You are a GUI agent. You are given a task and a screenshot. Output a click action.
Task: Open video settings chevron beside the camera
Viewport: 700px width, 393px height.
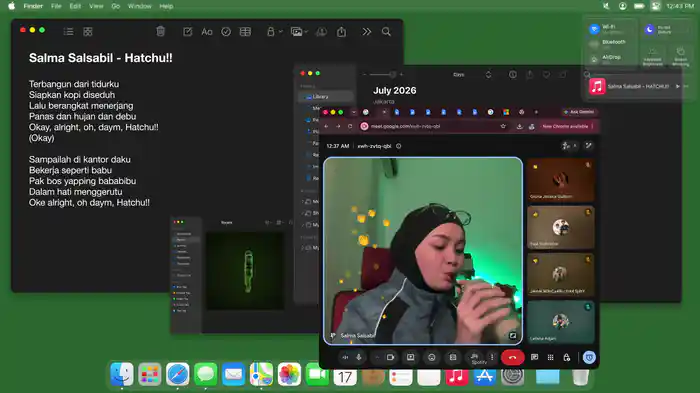[377, 357]
